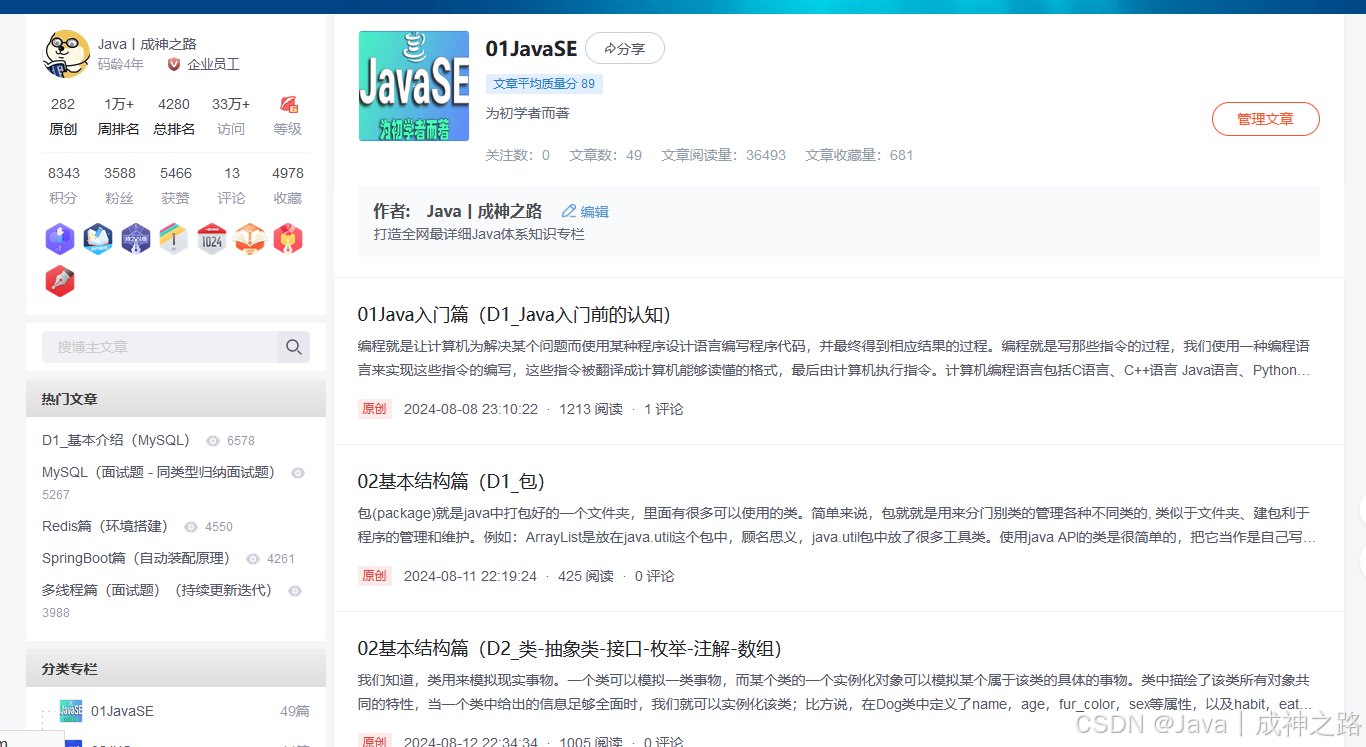Open the striped badge showing number 1
The width and height of the screenshot is (1366, 747).
pos(174,239)
